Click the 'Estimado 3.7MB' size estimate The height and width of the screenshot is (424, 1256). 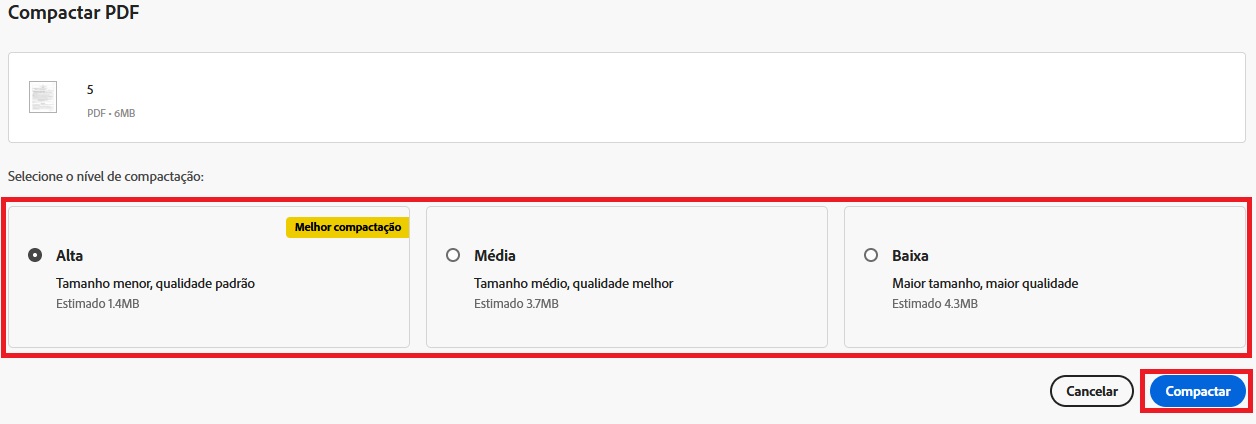point(516,303)
